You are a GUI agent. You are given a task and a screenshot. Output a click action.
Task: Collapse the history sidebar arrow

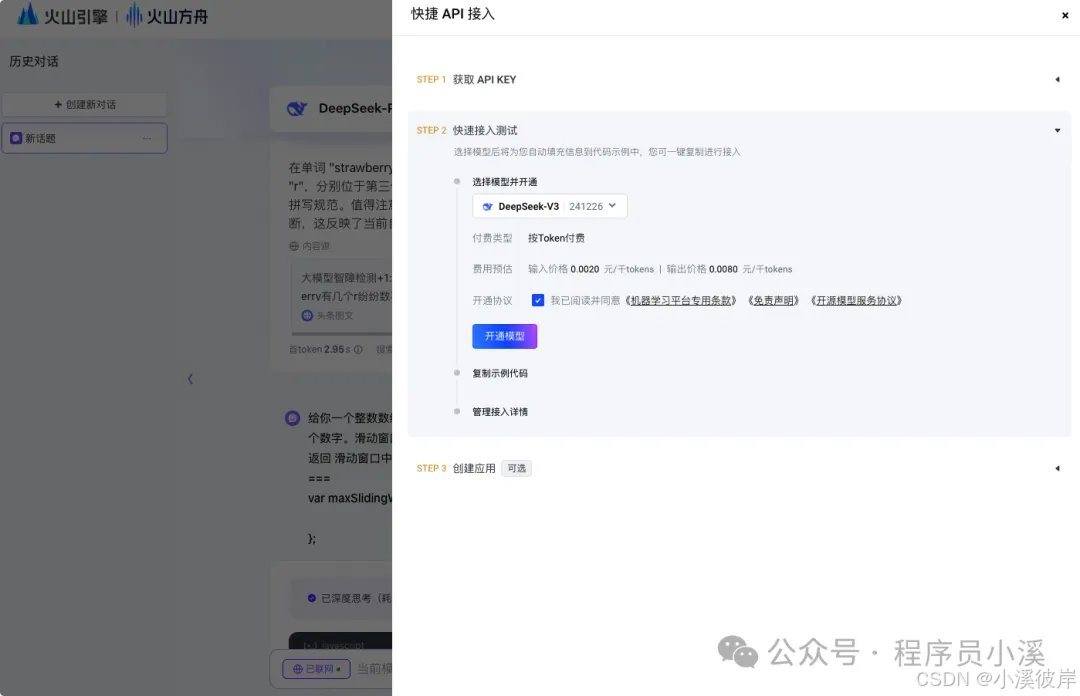pos(190,379)
